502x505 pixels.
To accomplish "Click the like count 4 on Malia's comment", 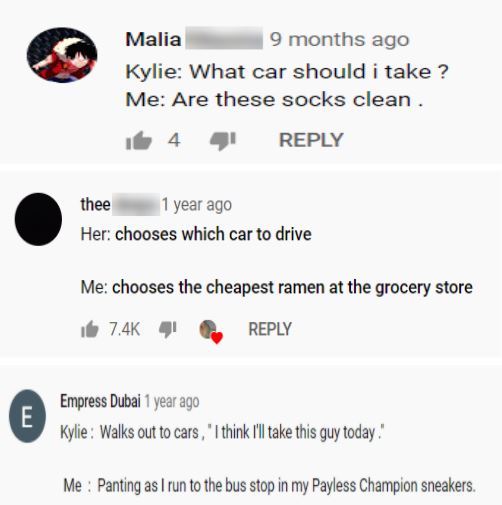I will tap(174, 140).
